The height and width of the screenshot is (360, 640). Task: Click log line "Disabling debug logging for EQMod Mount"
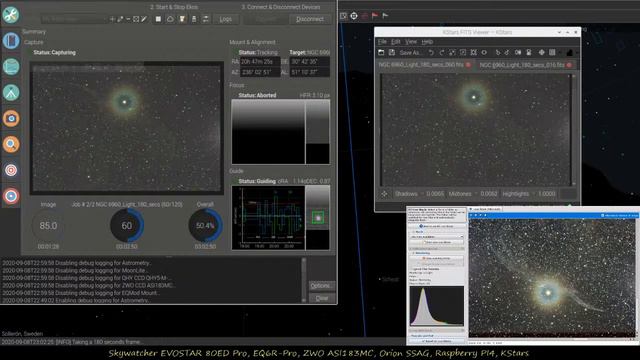82,293
